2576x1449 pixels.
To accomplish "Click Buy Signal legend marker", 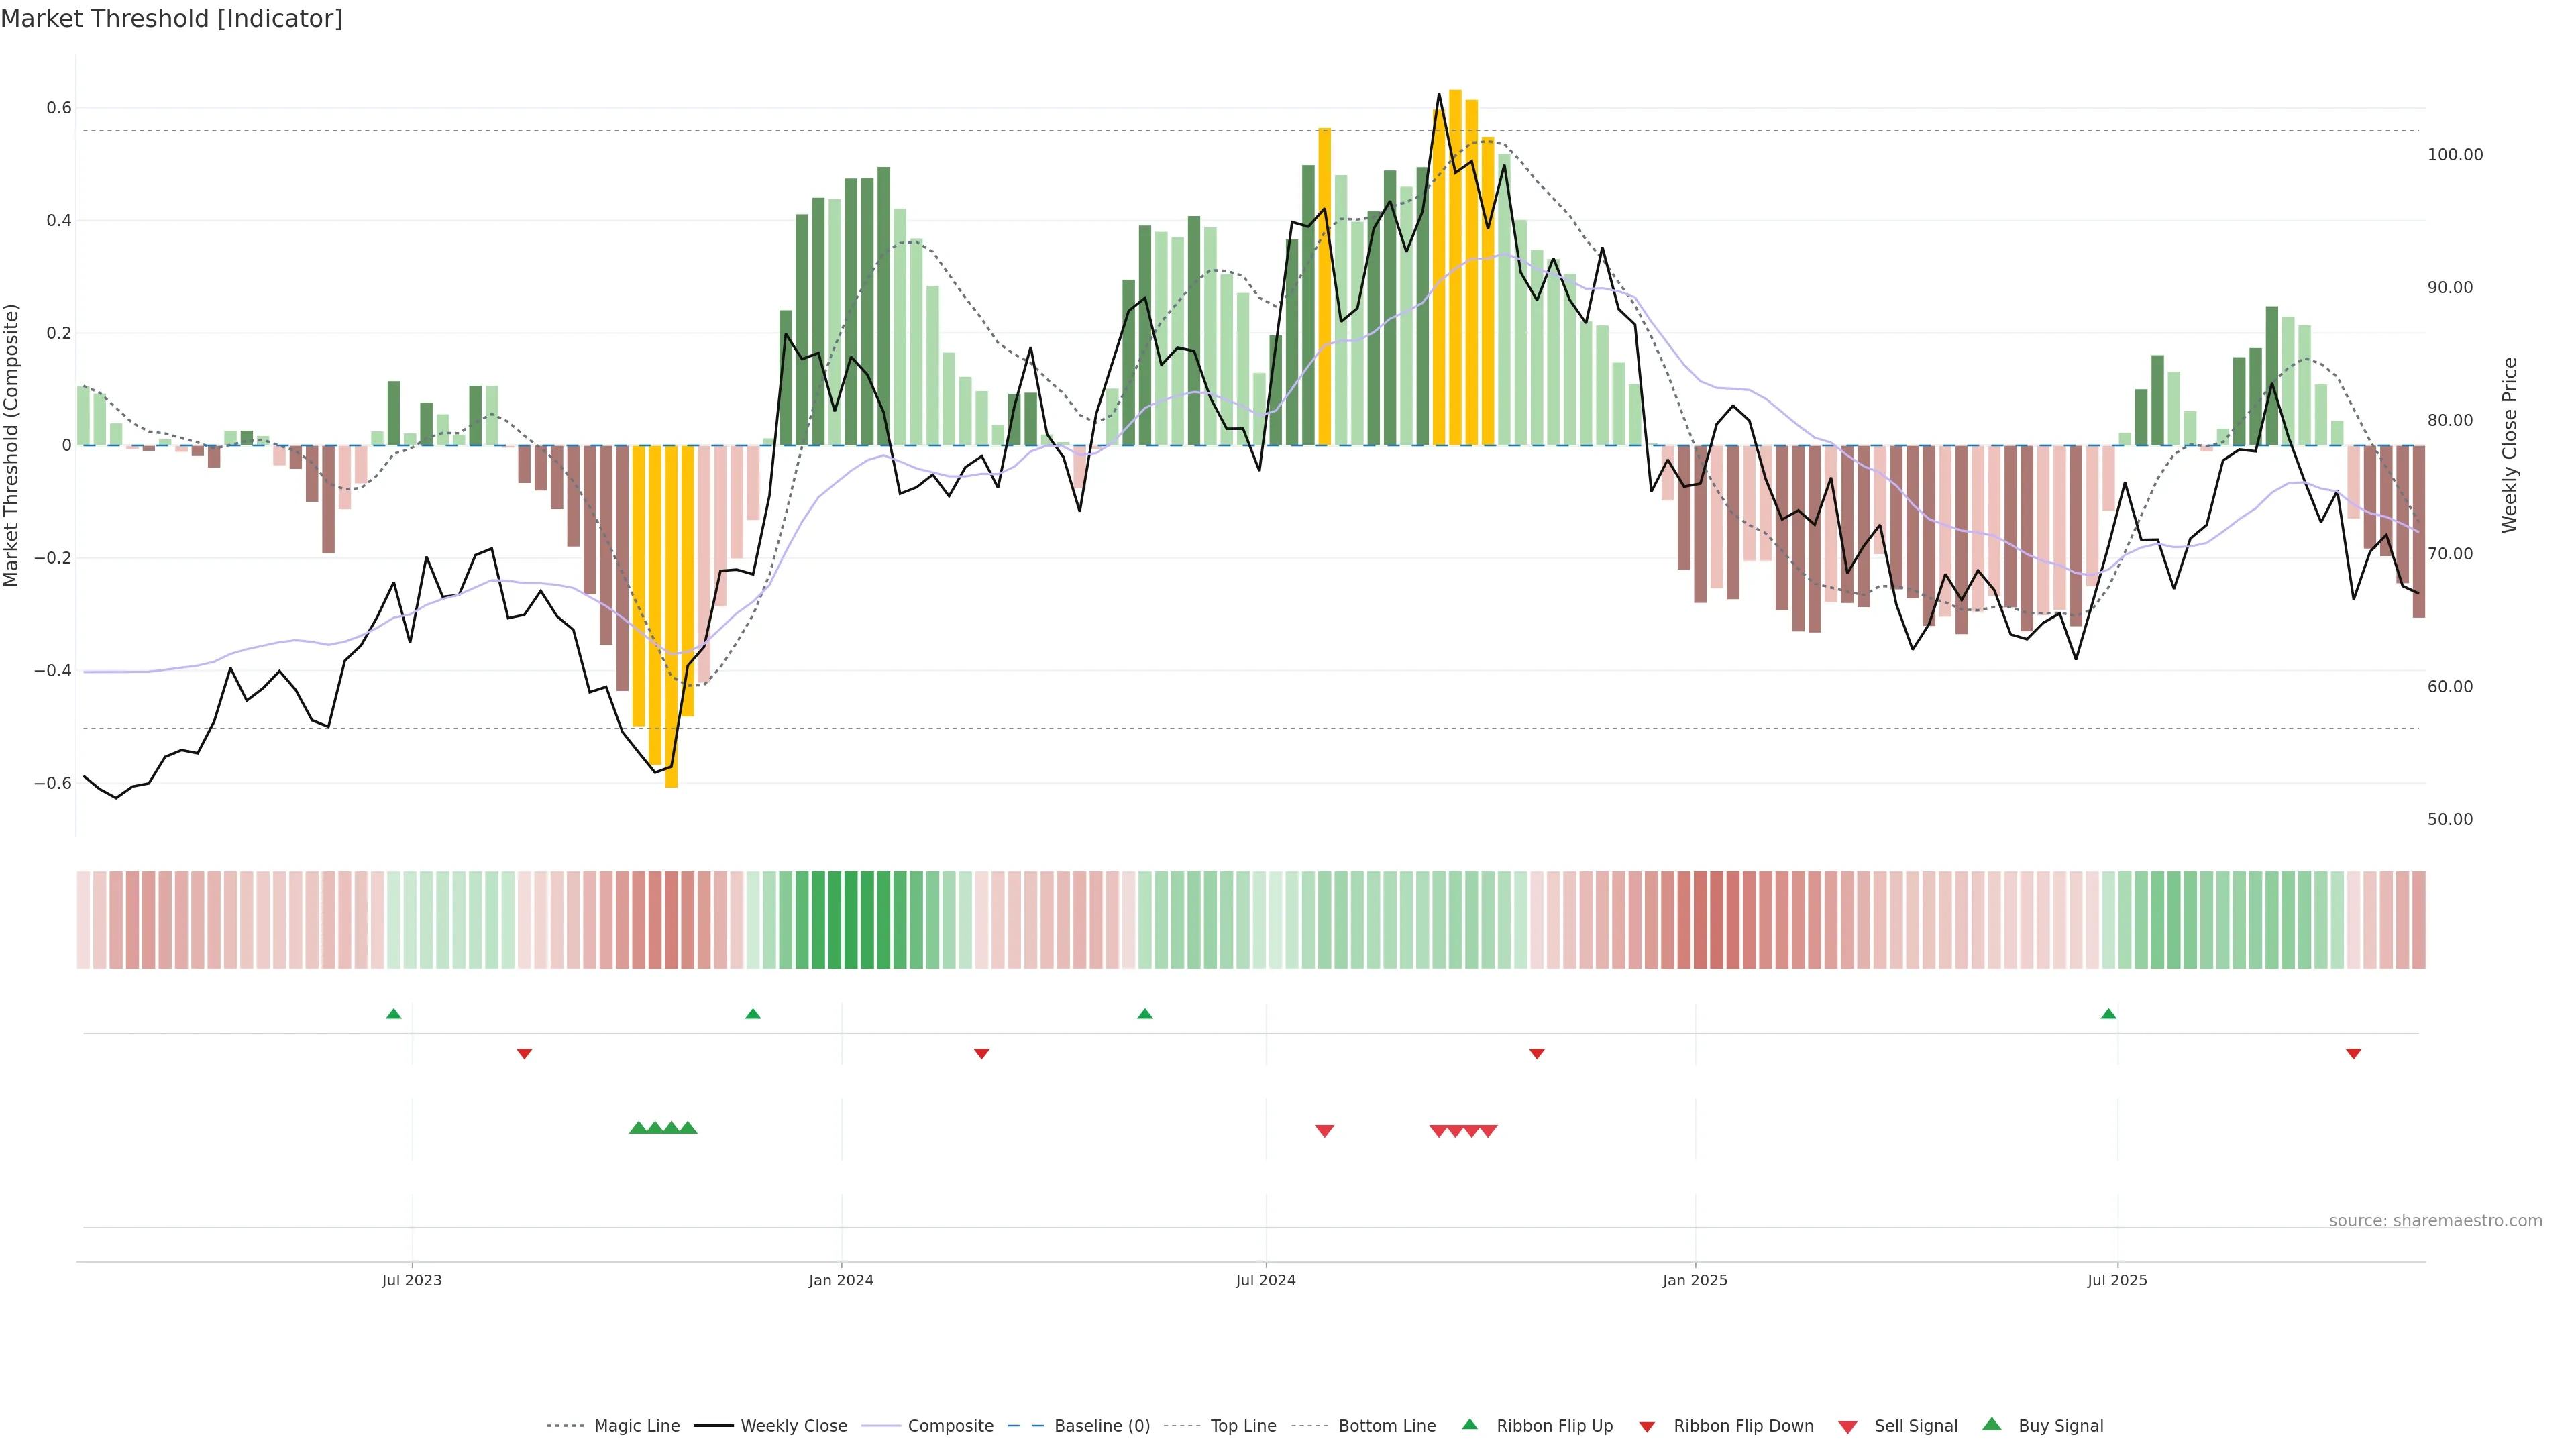I will point(1992,1425).
